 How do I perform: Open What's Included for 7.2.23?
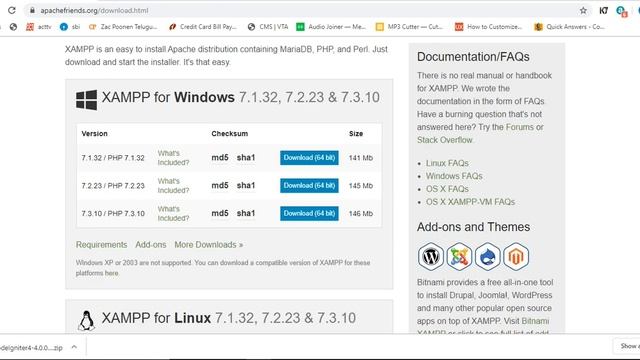pyautogui.click(x=173, y=185)
